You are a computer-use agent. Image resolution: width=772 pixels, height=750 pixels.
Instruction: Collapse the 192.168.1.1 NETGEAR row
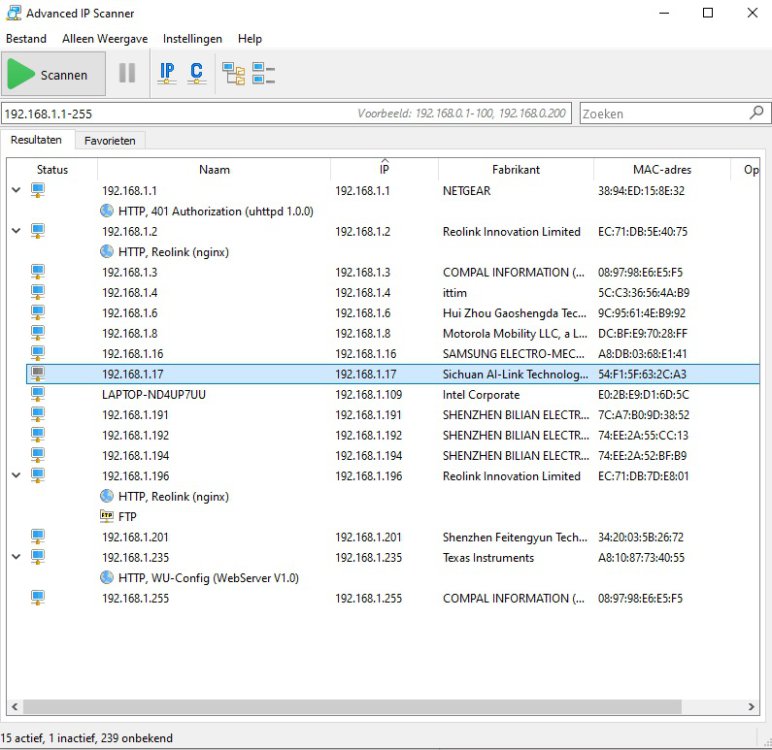click(15, 190)
